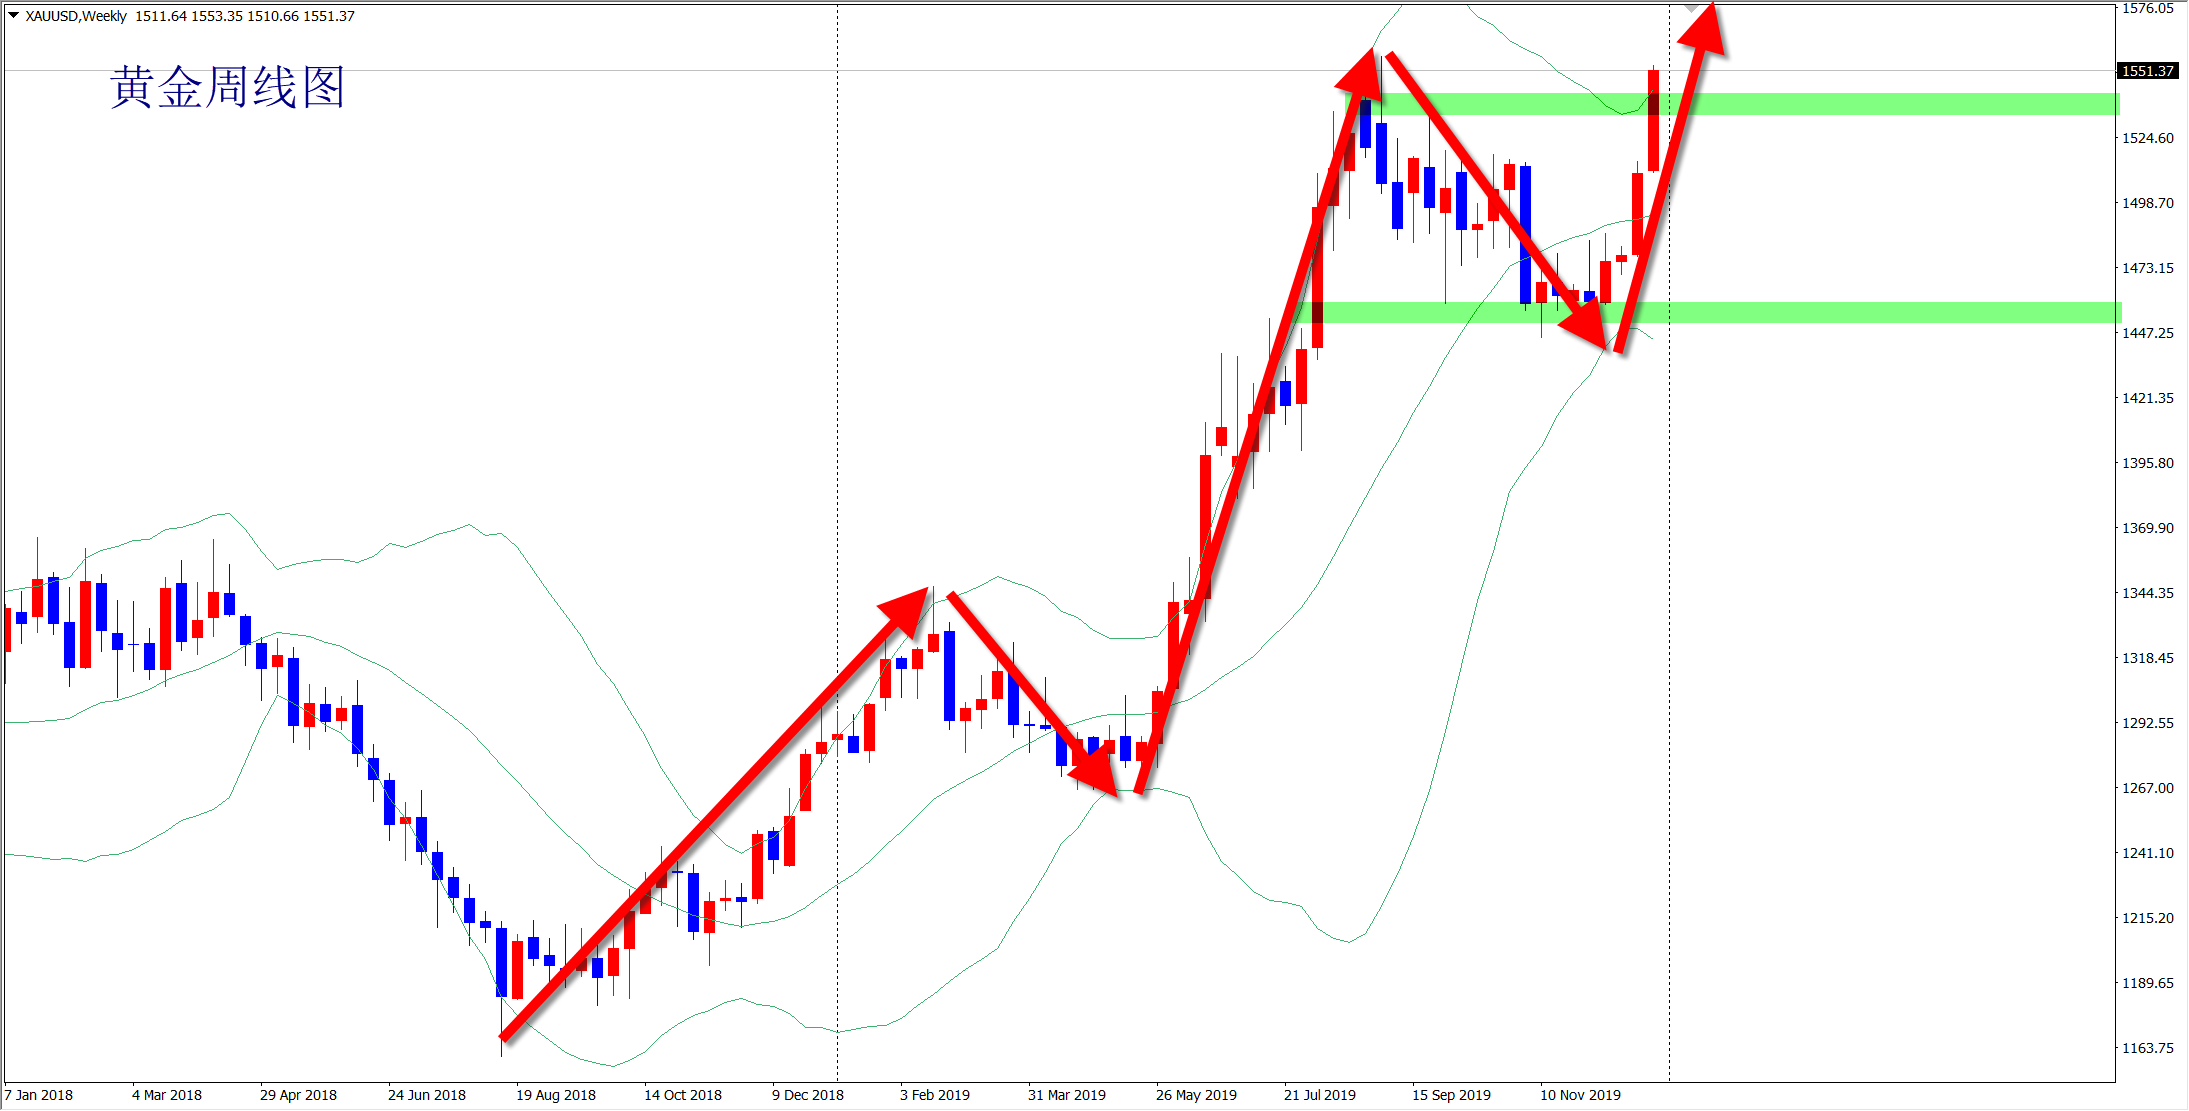The width and height of the screenshot is (2189, 1111).
Task: Click the 26 May 2019 date label
Action: (x=1196, y=1095)
